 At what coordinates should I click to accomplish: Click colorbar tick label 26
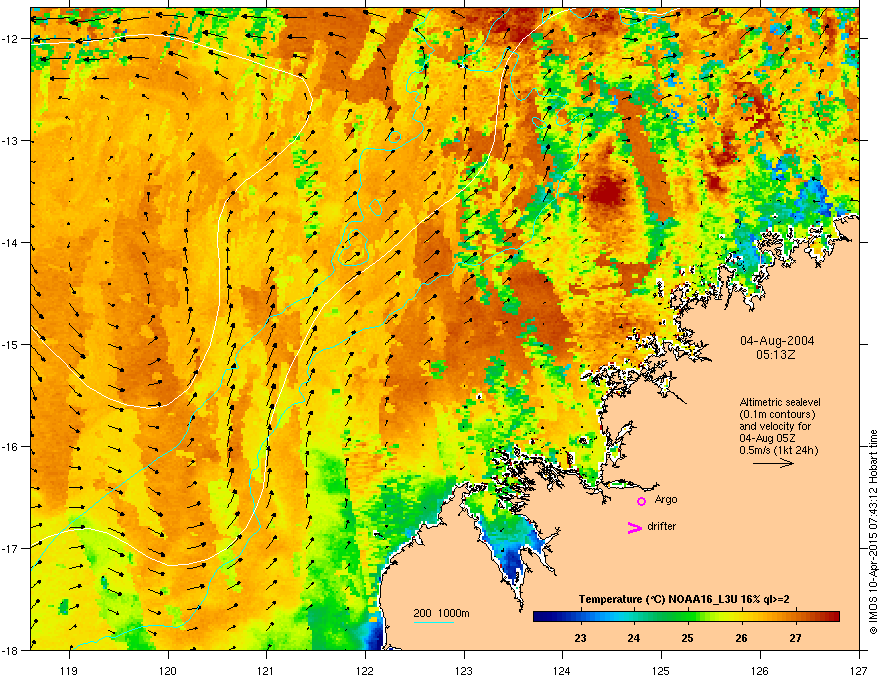coord(741,638)
